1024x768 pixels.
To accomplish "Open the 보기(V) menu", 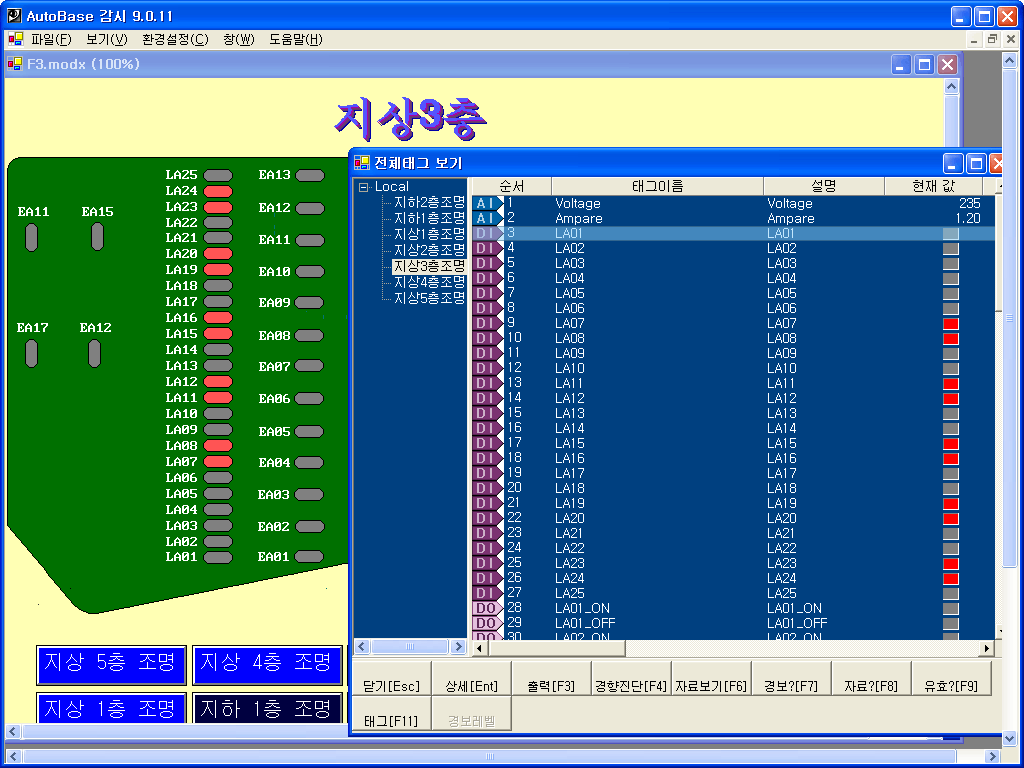I will (x=106, y=40).
